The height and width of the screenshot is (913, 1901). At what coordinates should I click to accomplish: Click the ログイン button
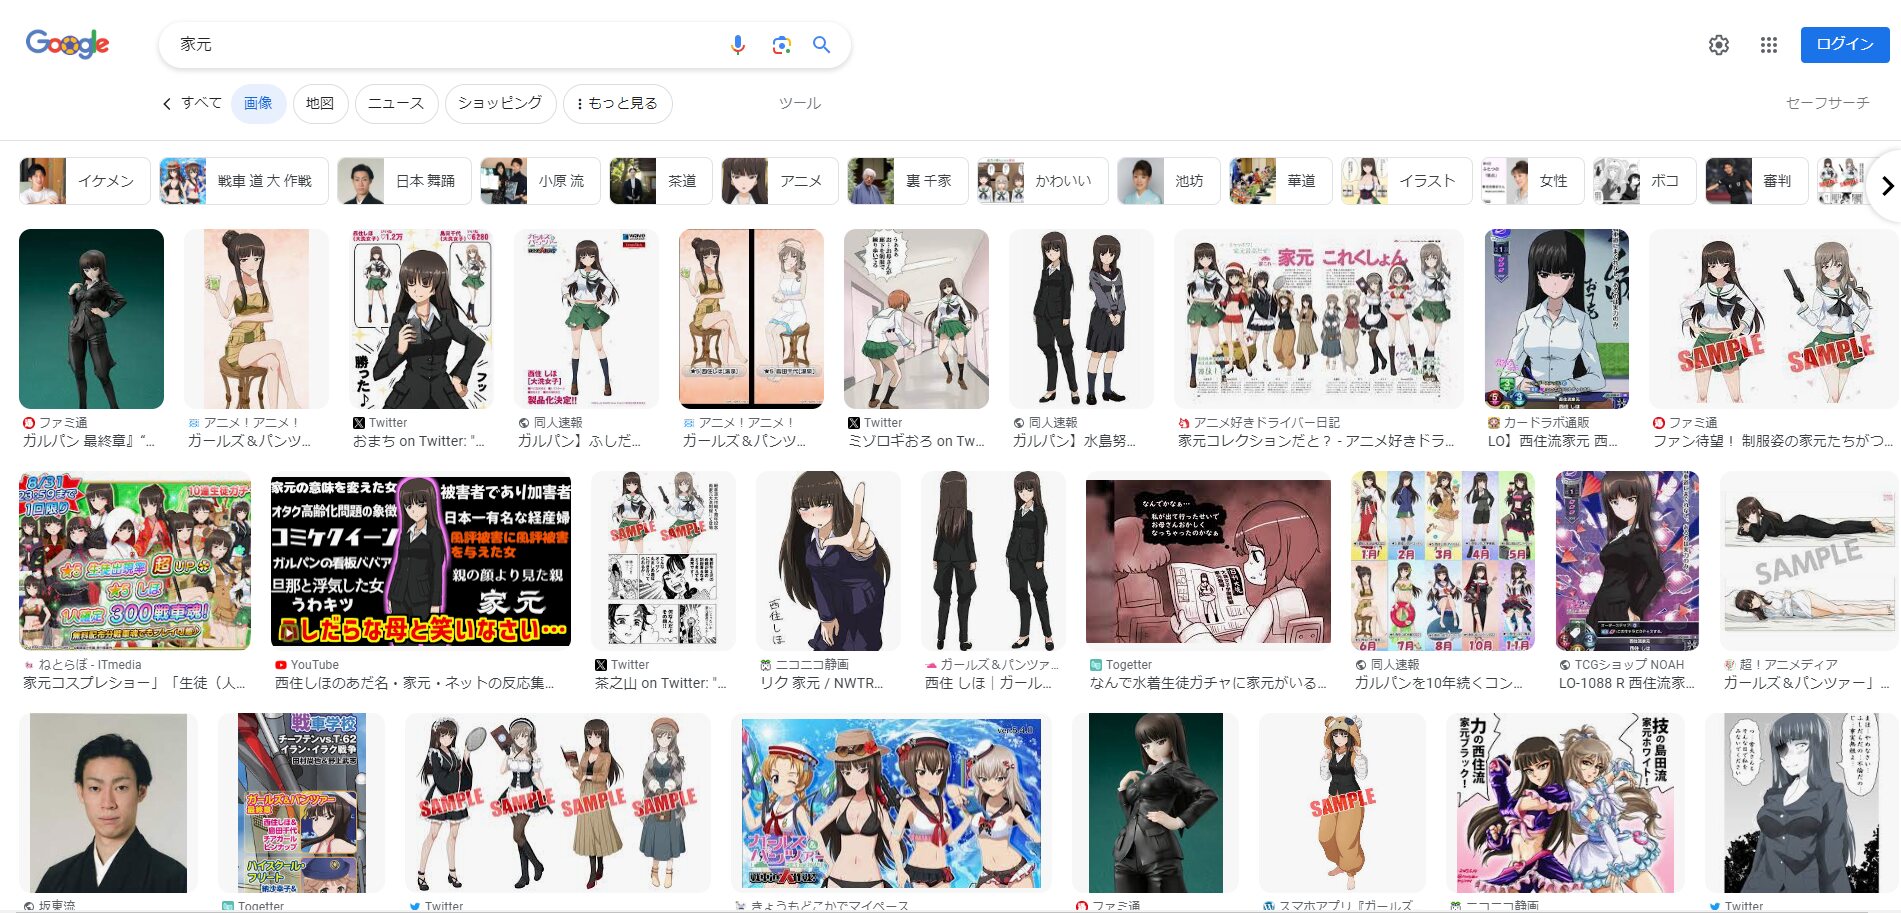pos(1844,45)
